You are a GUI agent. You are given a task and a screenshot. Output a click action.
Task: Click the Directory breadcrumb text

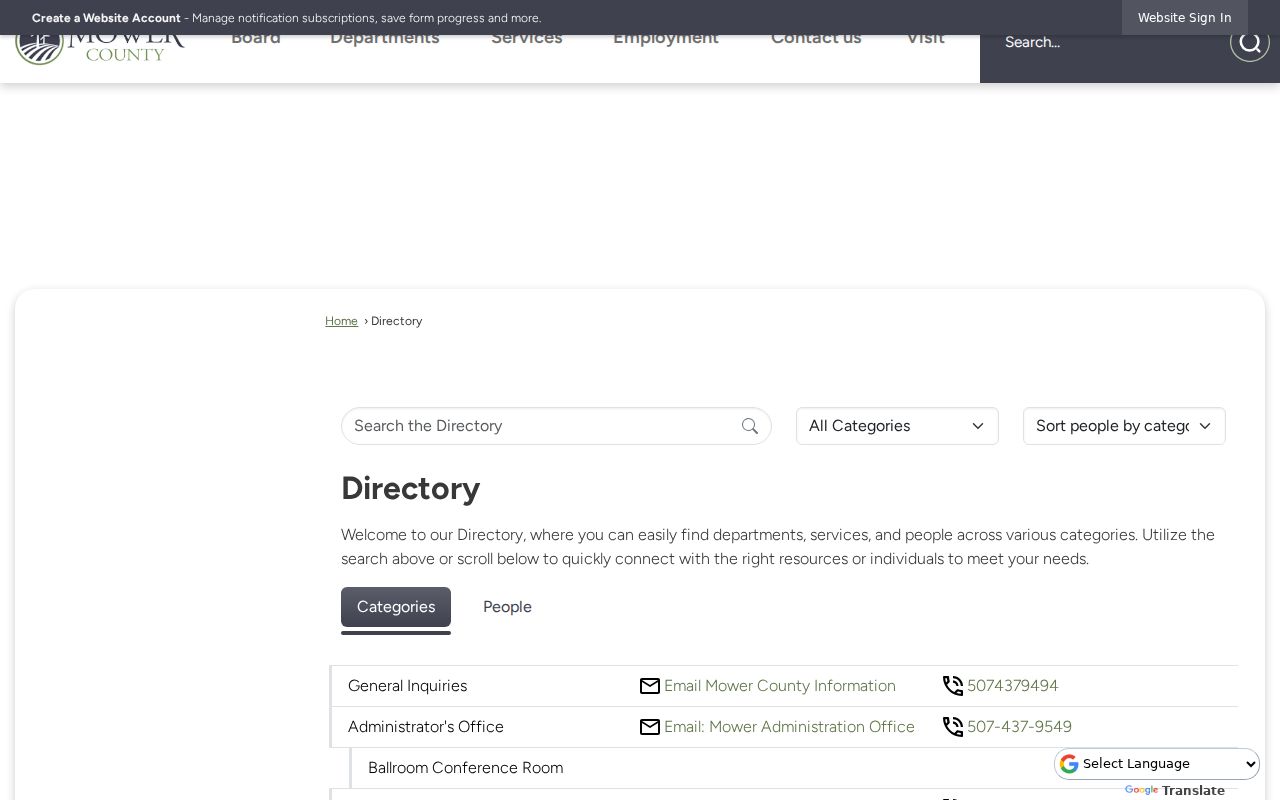[396, 321]
